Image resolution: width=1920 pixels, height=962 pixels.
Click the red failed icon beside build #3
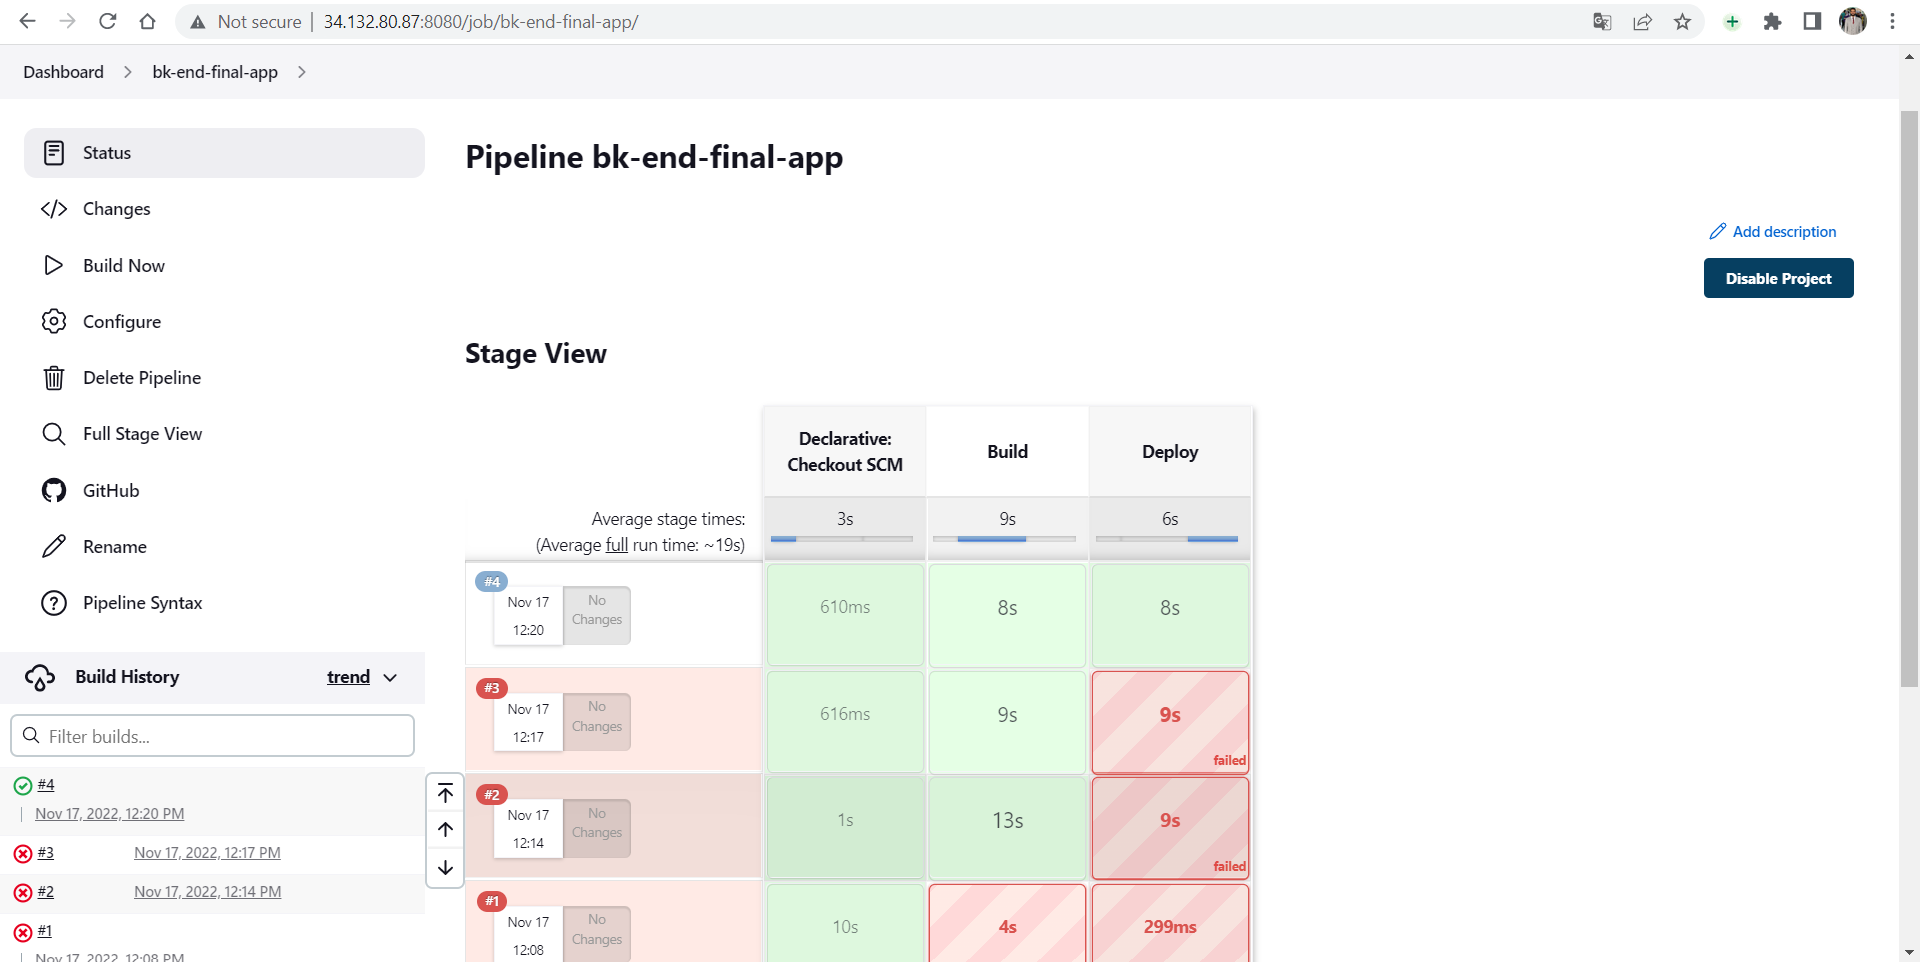pyautogui.click(x=21, y=853)
